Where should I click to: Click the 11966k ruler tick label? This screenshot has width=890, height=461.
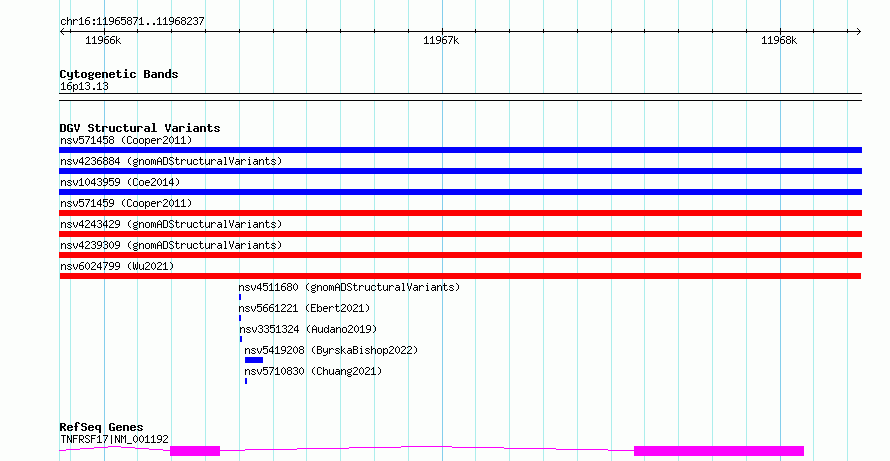(103, 40)
